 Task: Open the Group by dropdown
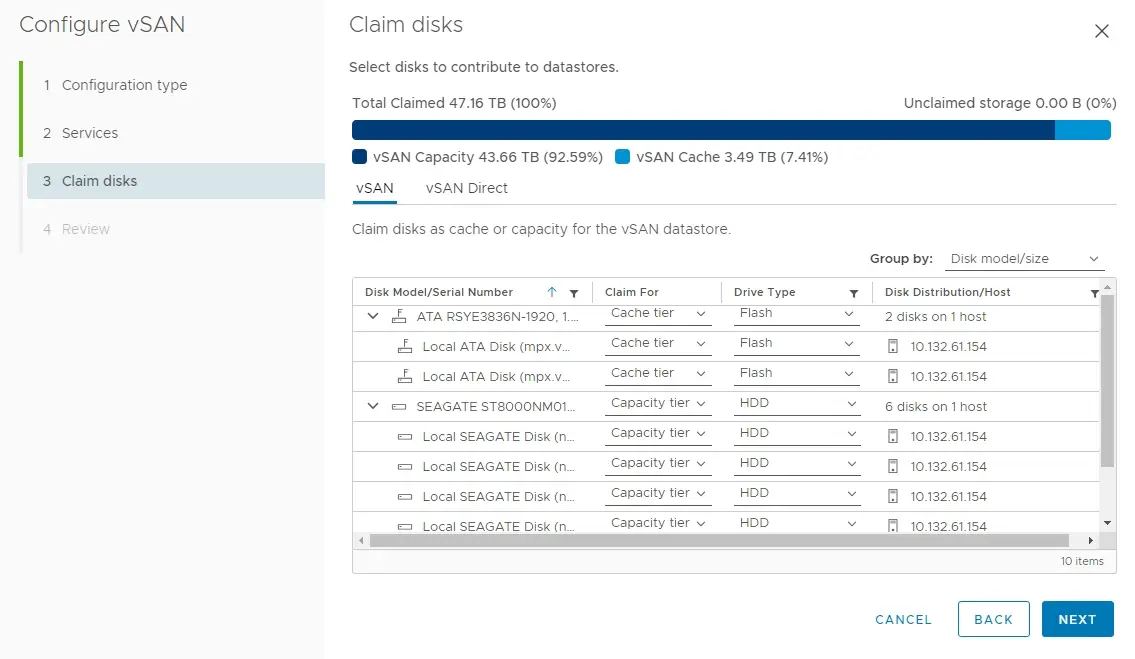point(1024,259)
